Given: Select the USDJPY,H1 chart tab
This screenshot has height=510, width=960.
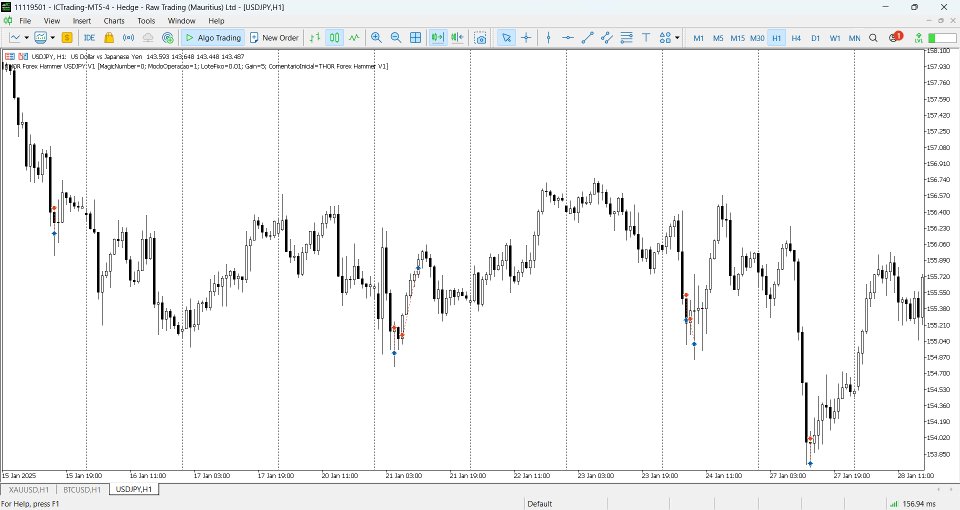Looking at the screenshot, I should point(133,489).
